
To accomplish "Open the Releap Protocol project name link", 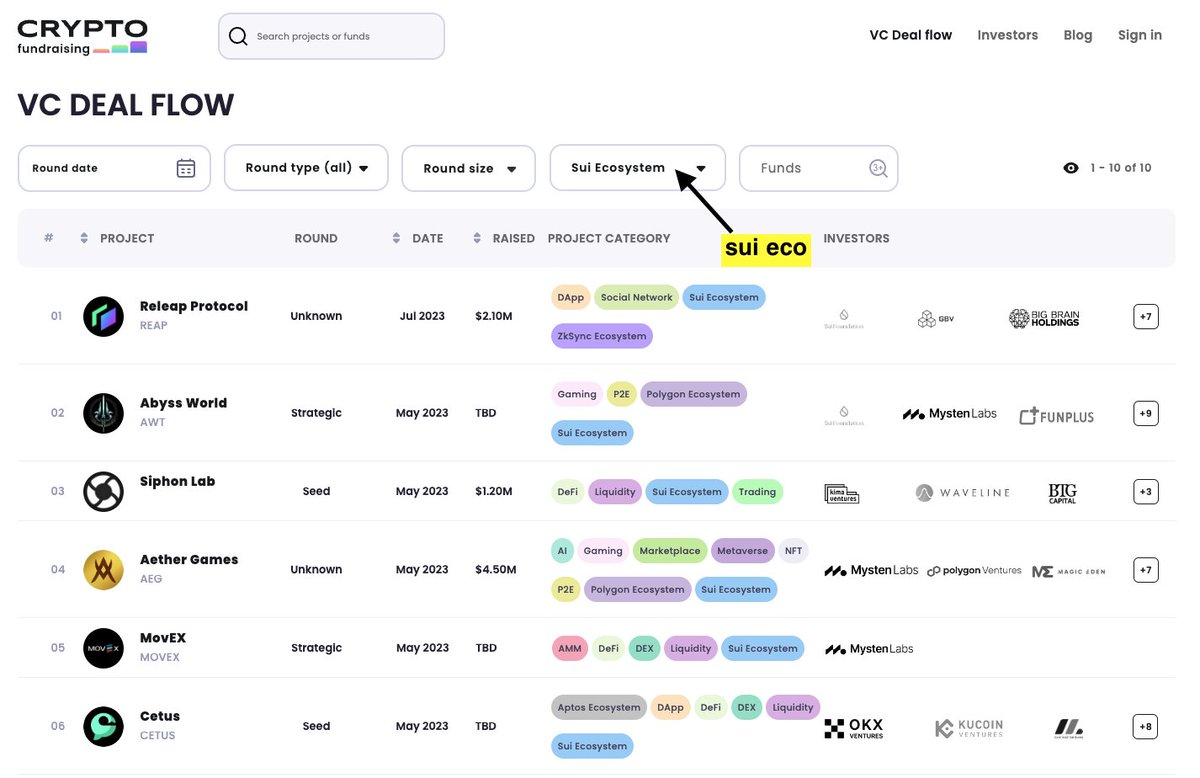I will 194,306.
